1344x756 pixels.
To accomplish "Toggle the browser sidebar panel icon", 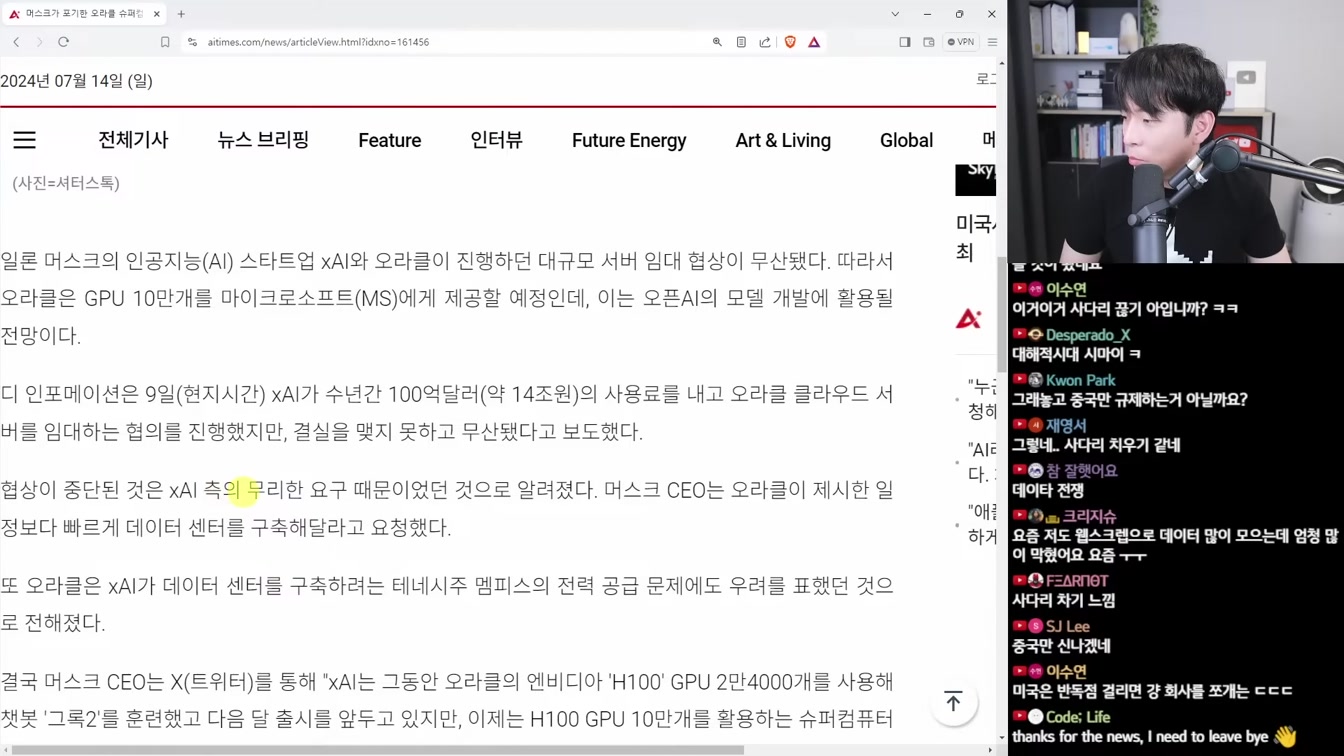I will tap(904, 42).
